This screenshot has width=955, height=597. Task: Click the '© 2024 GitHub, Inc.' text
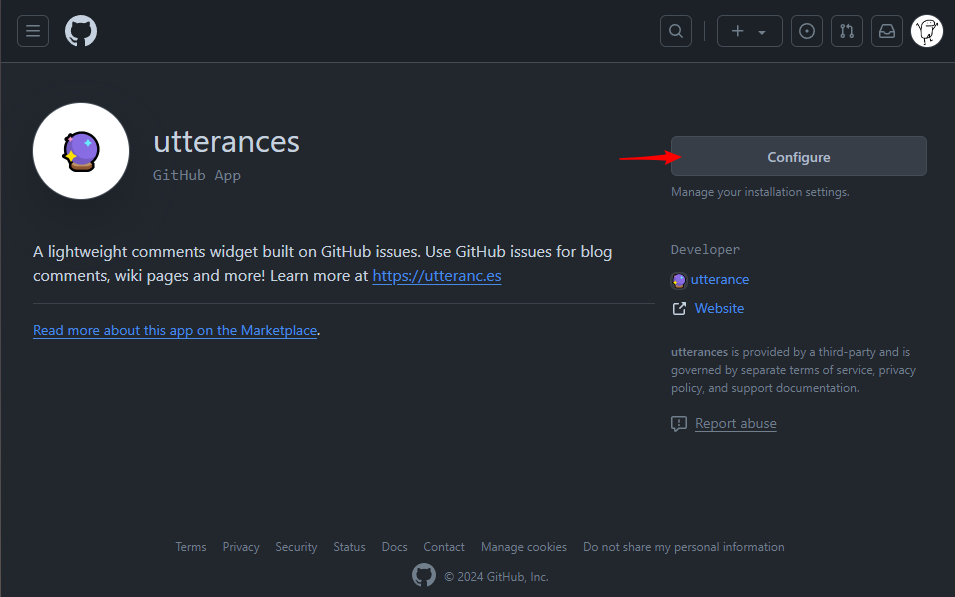pos(496,577)
